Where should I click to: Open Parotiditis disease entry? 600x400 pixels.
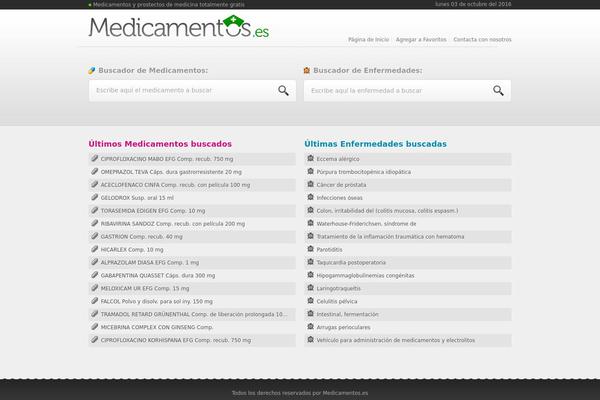tap(329, 250)
